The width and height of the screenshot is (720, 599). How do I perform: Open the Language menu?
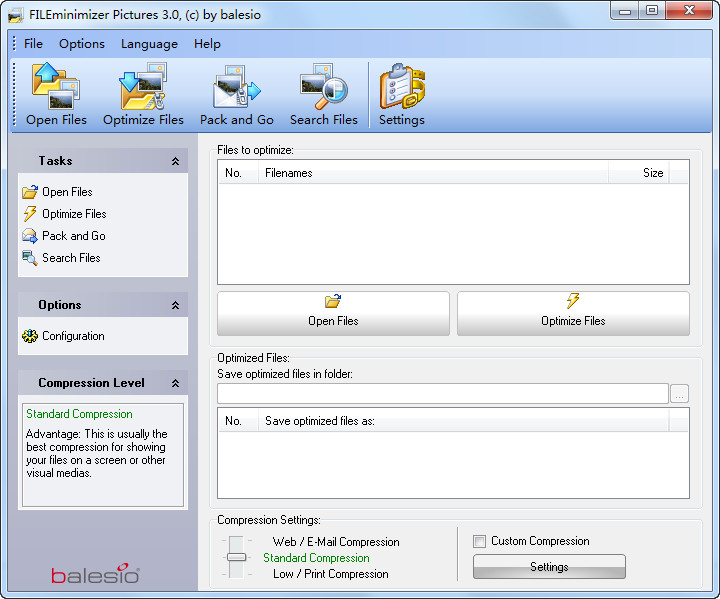149,44
